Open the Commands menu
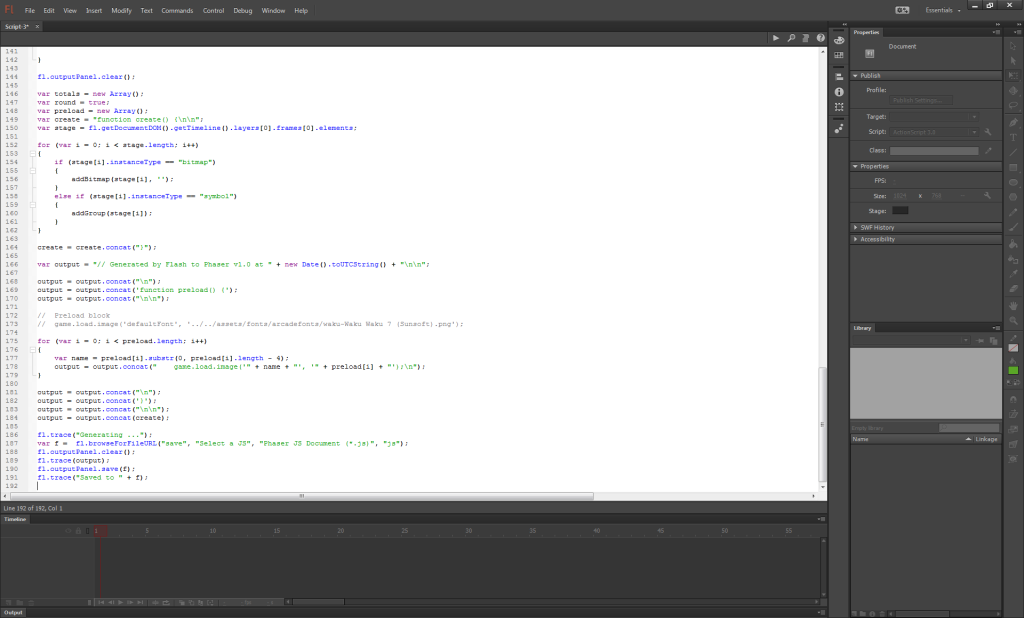This screenshot has height=618, width=1024. (x=177, y=10)
